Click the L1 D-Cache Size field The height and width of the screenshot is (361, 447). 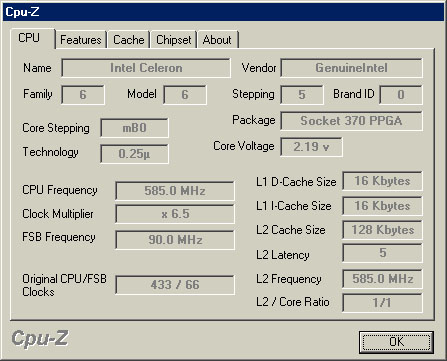tap(382, 181)
